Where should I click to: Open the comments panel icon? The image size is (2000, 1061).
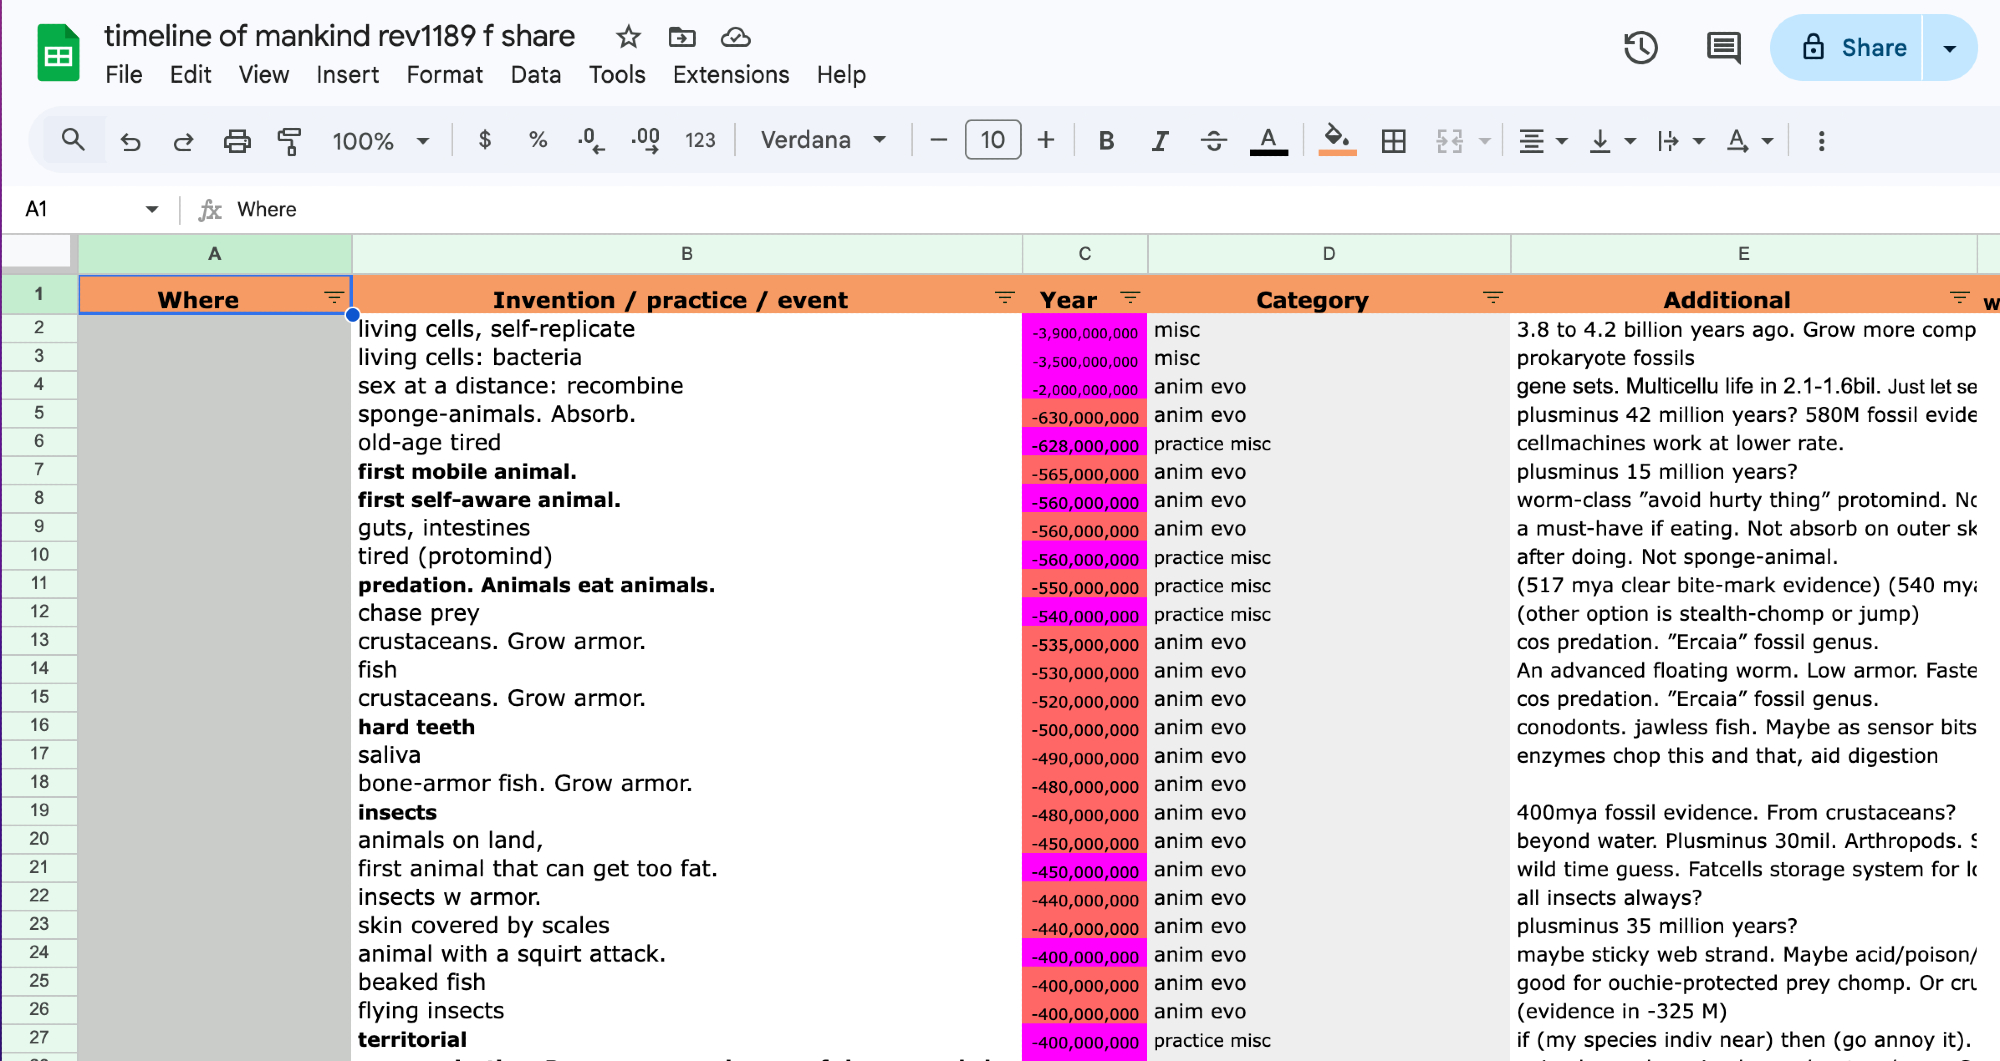click(1723, 48)
